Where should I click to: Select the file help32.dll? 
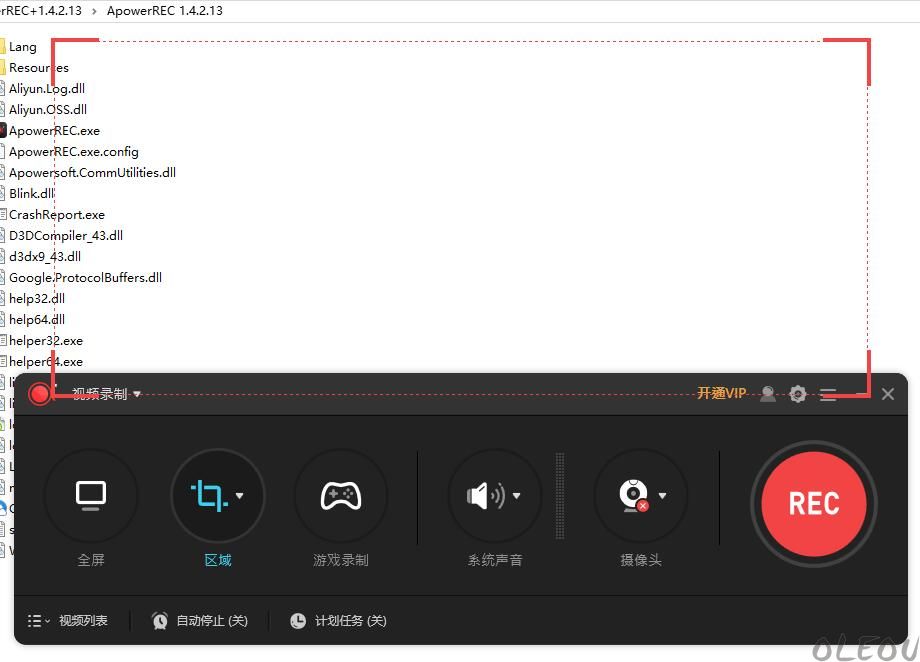pyautogui.click(x=36, y=299)
